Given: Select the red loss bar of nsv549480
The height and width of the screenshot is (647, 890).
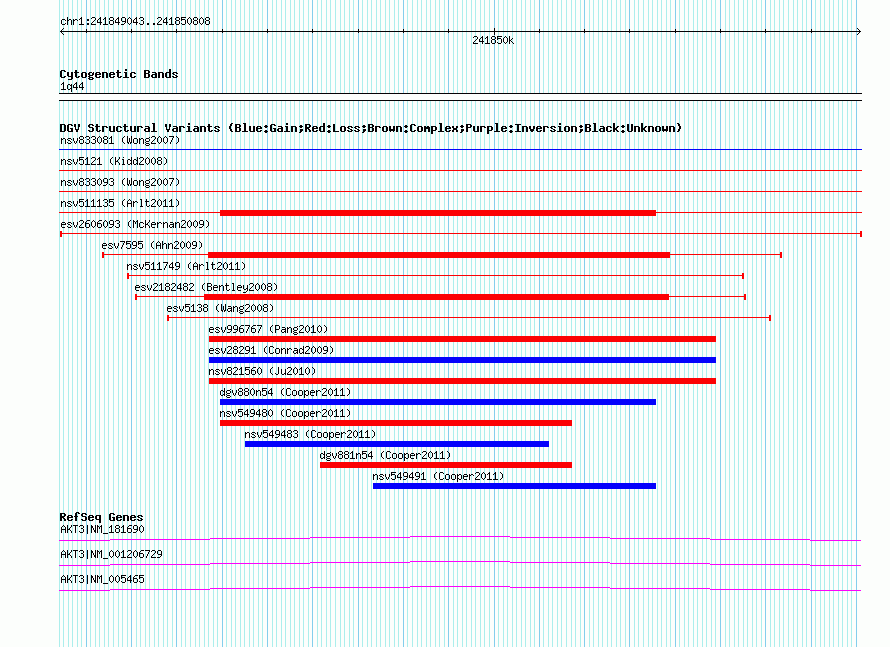Looking at the screenshot, I should [396, 423].
